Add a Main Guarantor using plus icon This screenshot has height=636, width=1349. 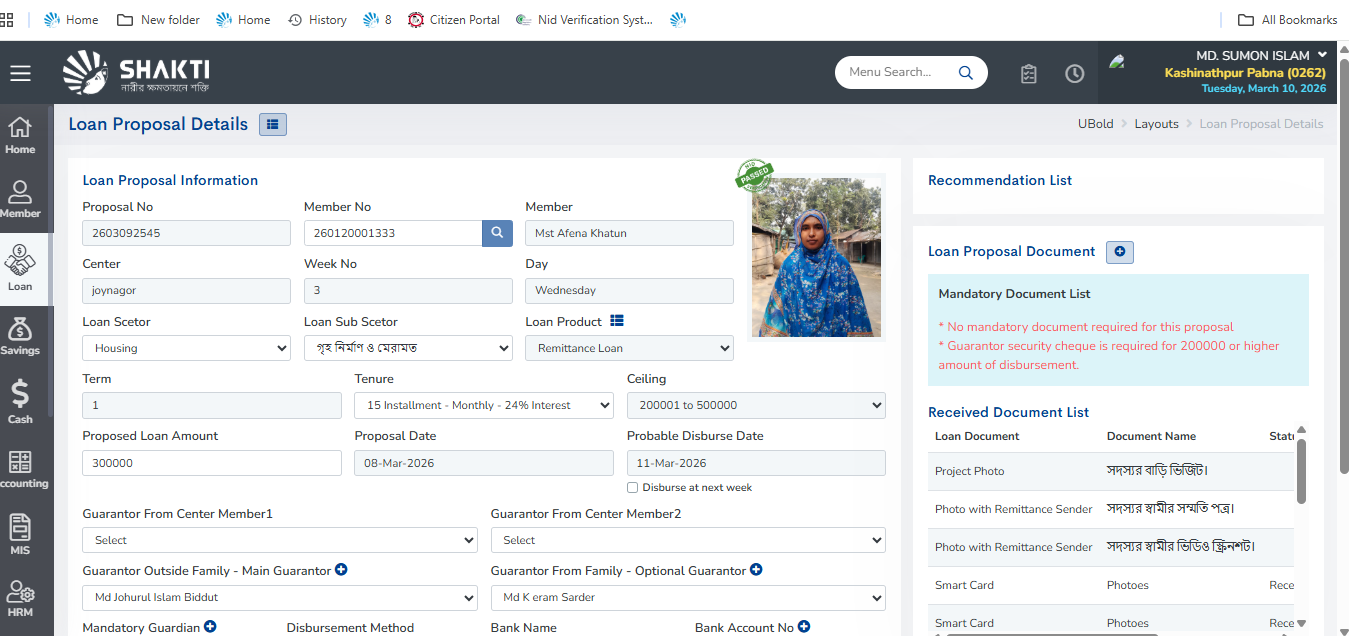(341, 570)
